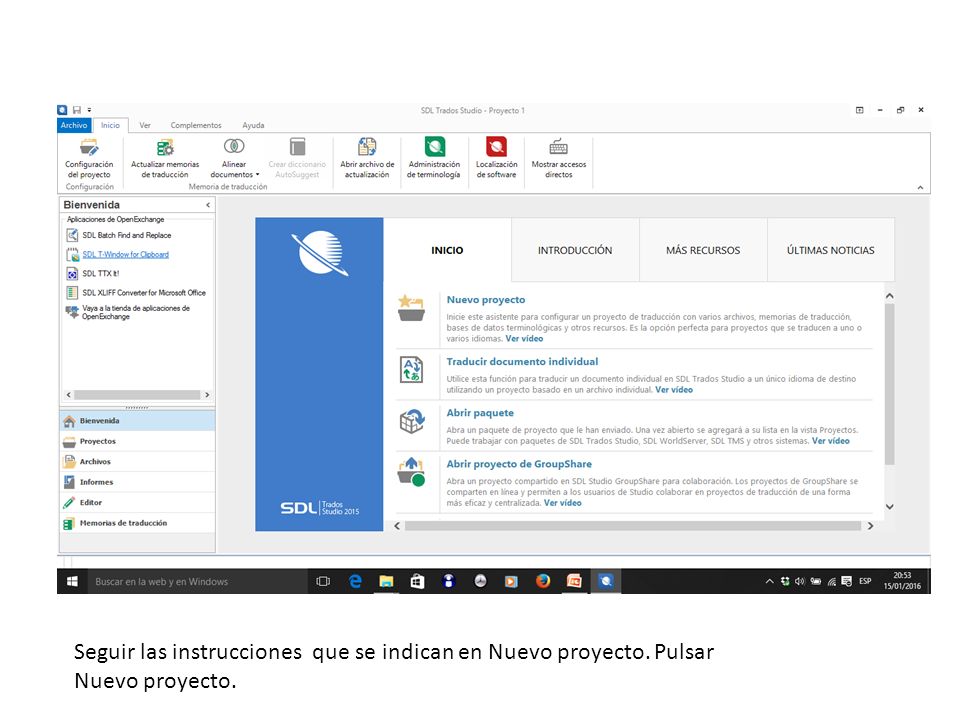Click Crear diccionario AutoSuggest icon

[298, 147]
